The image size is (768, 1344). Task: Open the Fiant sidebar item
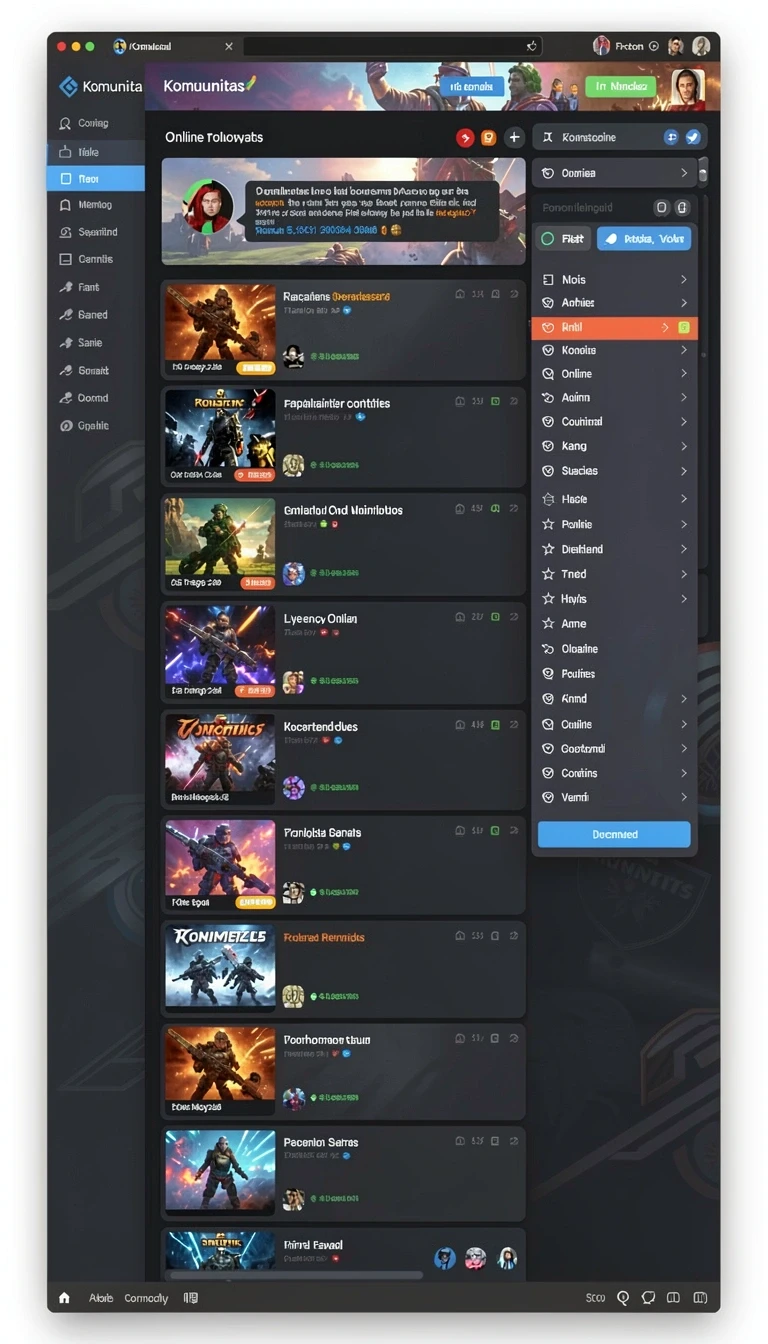click(x=89, y=287)
